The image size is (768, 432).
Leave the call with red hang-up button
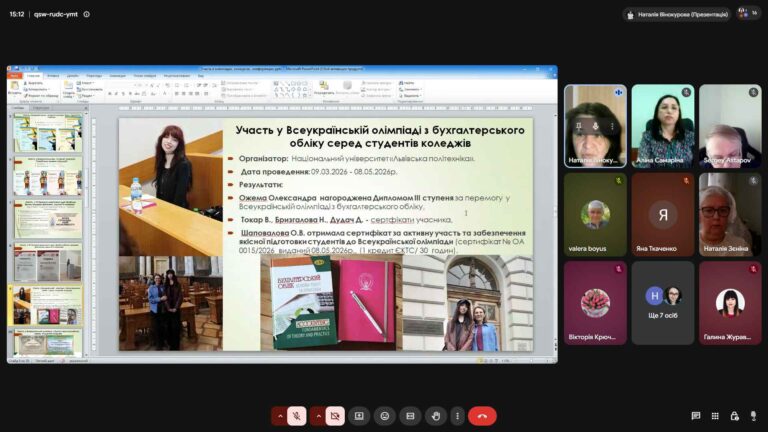click(482, 416)
